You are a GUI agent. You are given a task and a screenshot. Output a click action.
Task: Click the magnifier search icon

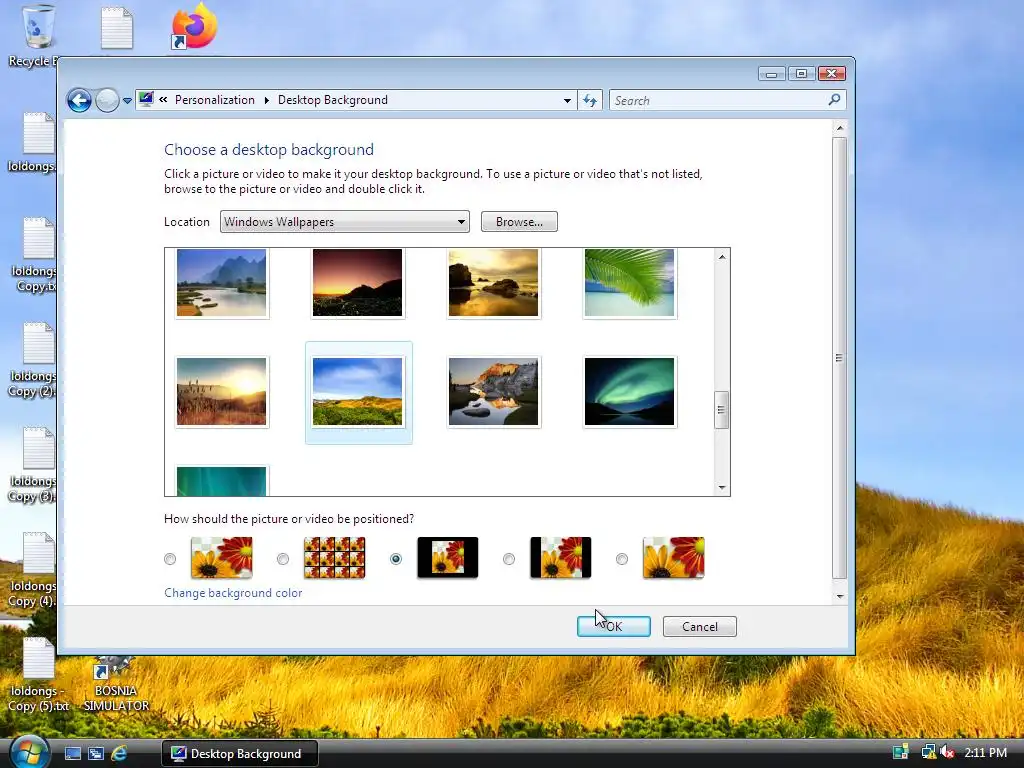pyautogui.click(x=834, y=100)
